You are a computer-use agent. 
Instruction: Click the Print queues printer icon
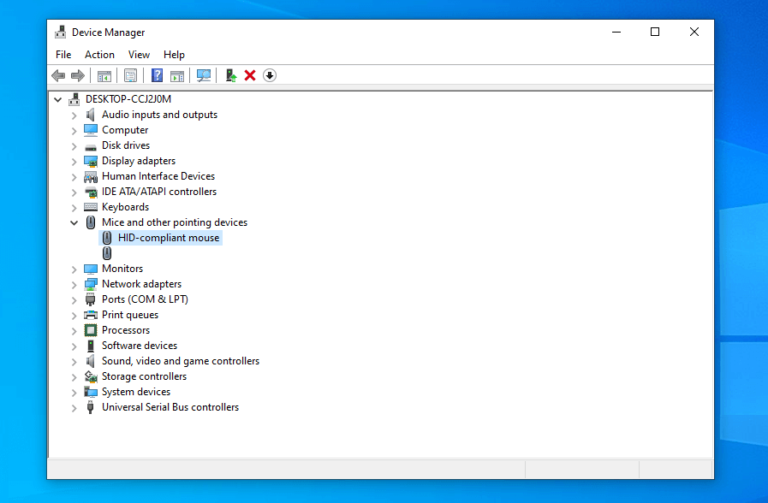click(x=91, y=315)
